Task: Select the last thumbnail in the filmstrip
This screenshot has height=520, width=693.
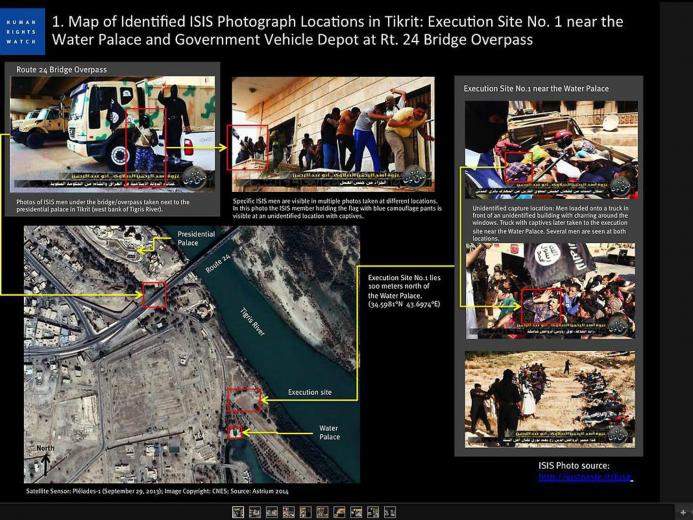Action: [390, 512]
